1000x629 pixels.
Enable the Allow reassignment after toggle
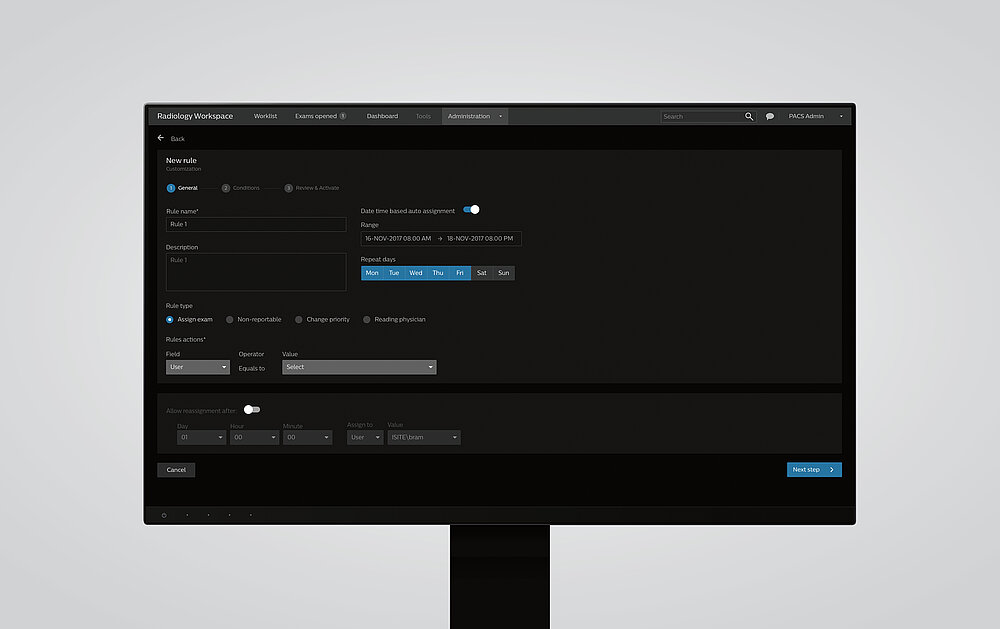coord(252,409)
